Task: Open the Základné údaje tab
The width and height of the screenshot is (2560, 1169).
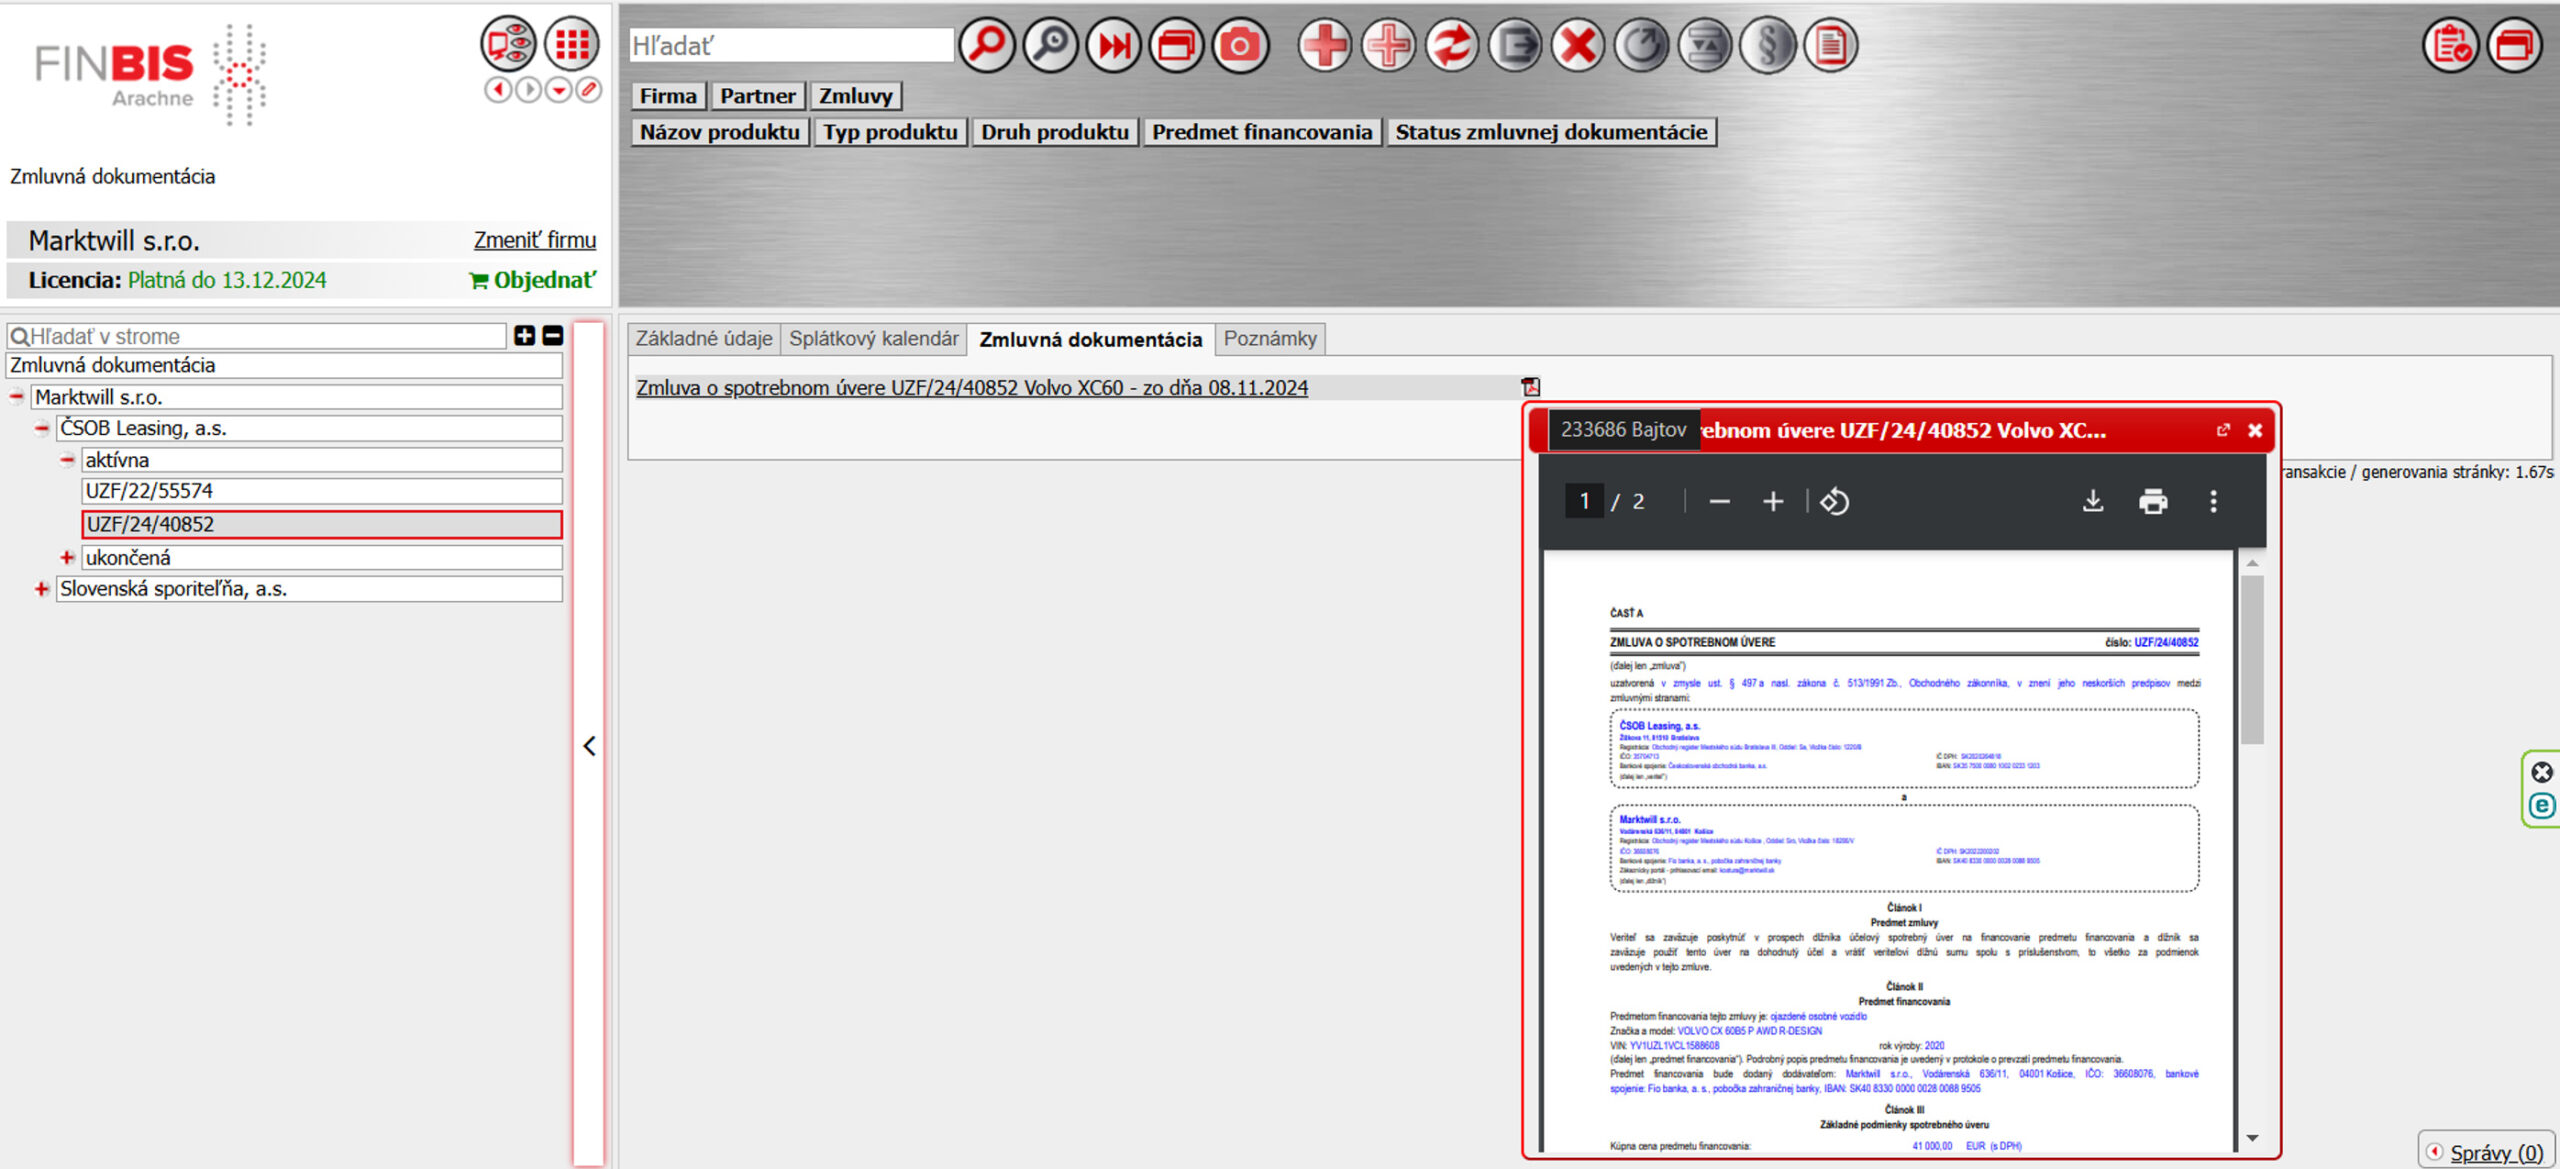Action: tap(704, 339)
